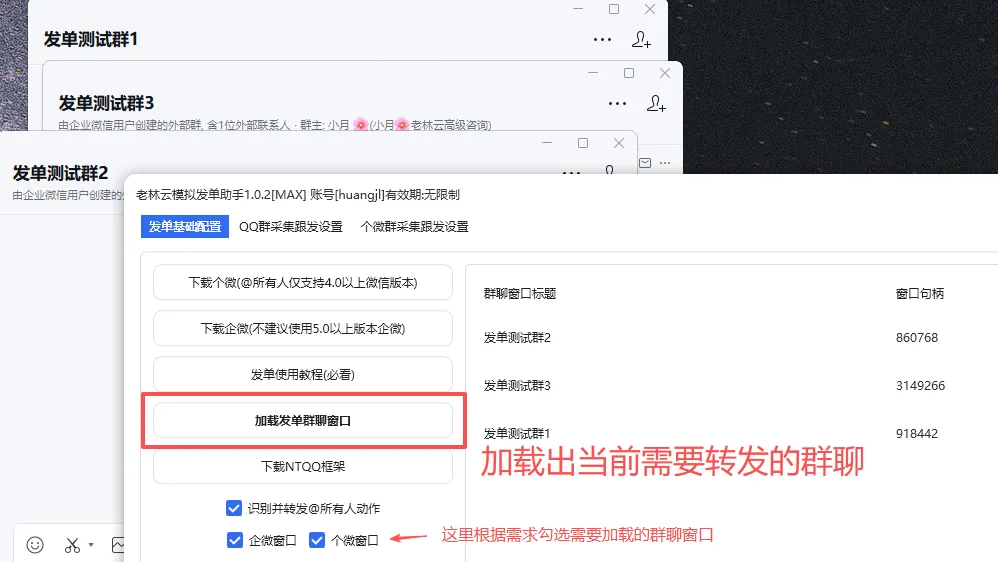This screenshot has width=998, height=562.
Task: Open more options in 发单测试群3 window
Action: coord(617,104)
